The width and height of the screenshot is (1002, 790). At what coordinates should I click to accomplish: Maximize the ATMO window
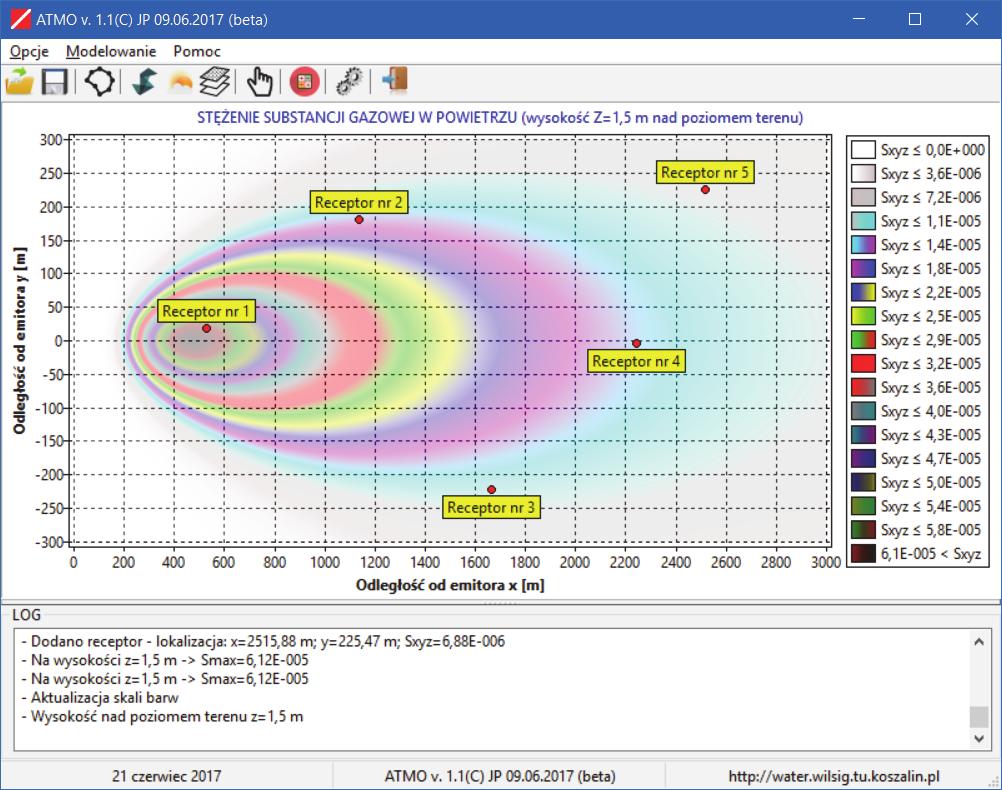coord(915,19)
